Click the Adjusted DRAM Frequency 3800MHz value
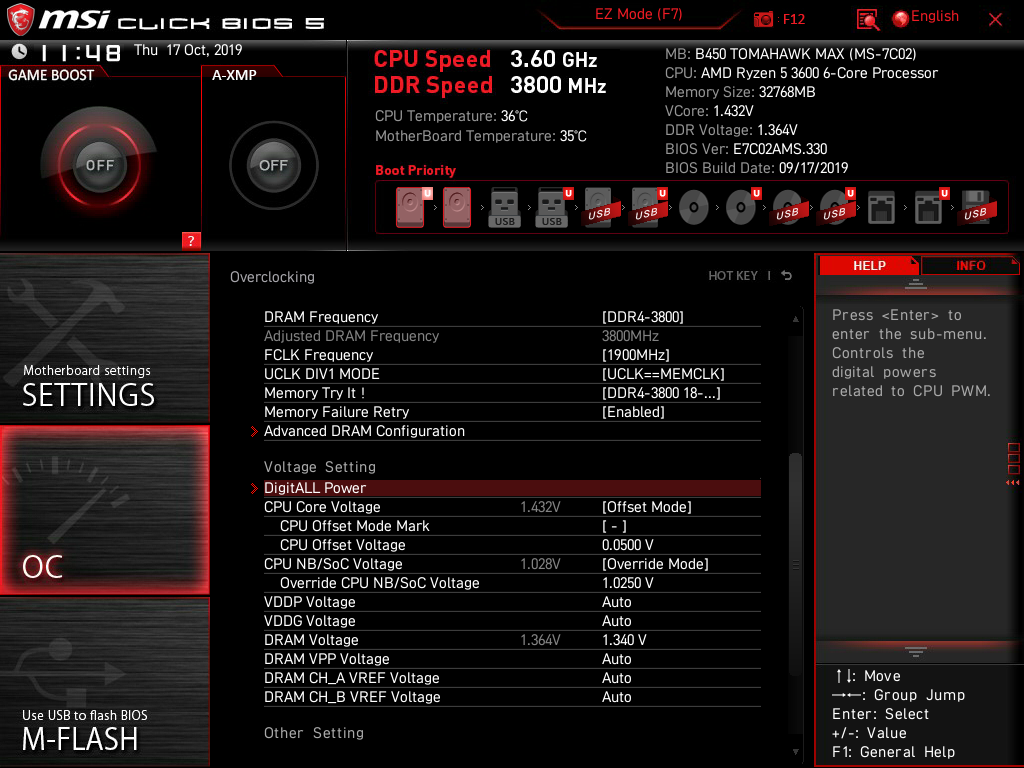Screen dimensions: 1024x768 [630, 336]
